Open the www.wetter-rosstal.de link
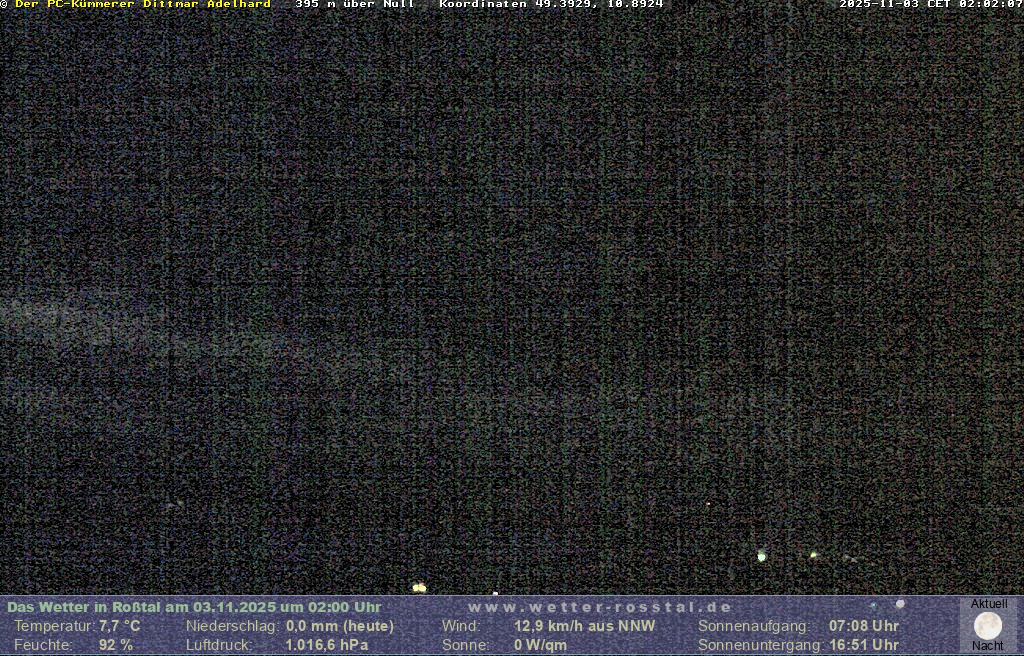 click(600, 607)
